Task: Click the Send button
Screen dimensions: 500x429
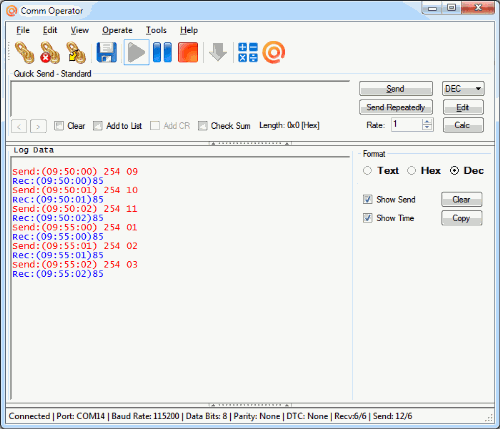Action: coord(396,89)
